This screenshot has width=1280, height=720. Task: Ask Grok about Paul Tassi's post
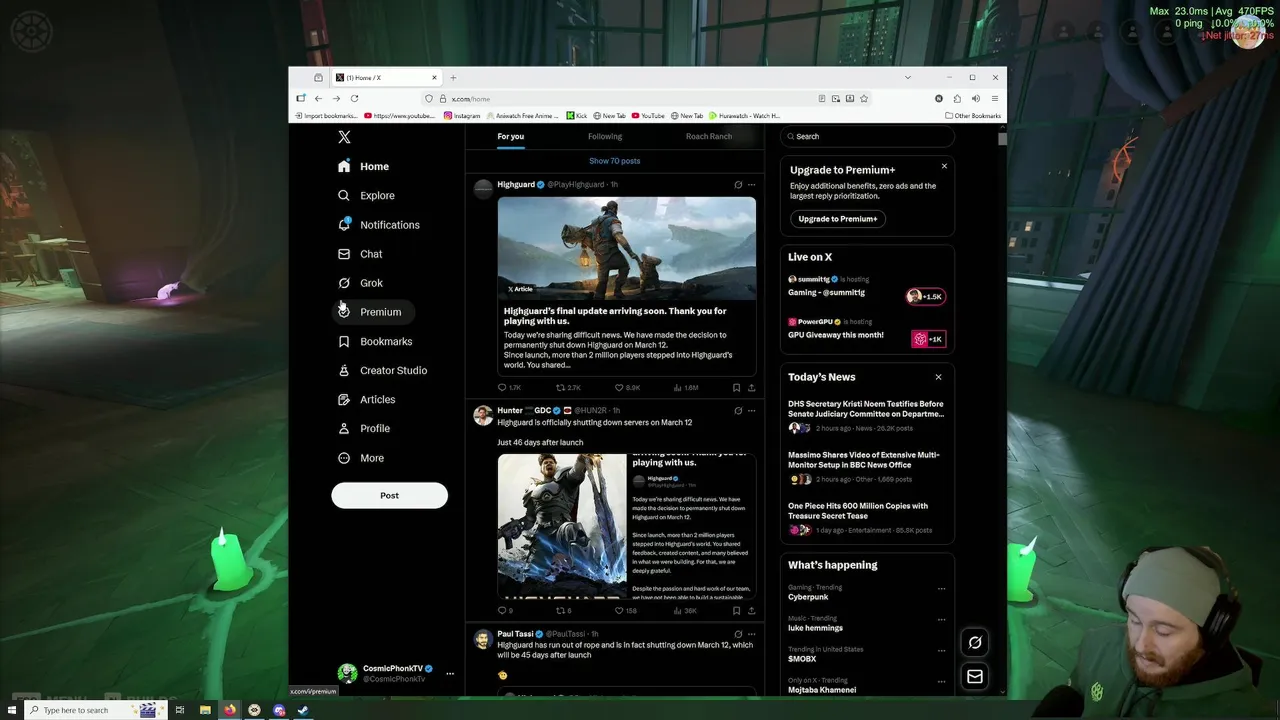coord(738,634)
